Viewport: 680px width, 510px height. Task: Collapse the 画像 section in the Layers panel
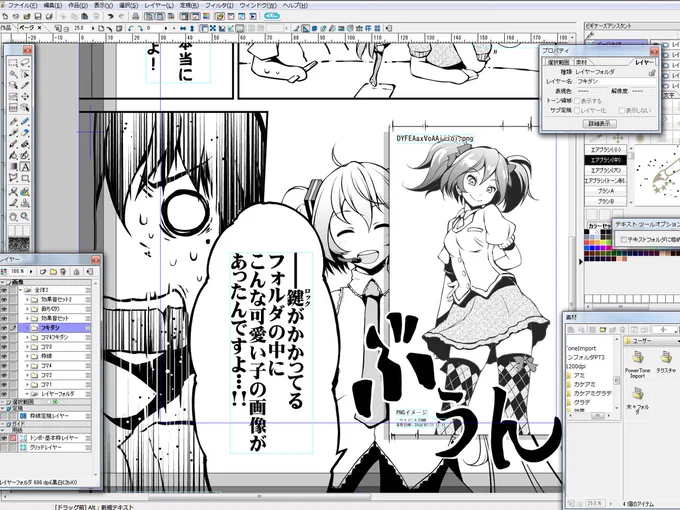tap(3, 282)
